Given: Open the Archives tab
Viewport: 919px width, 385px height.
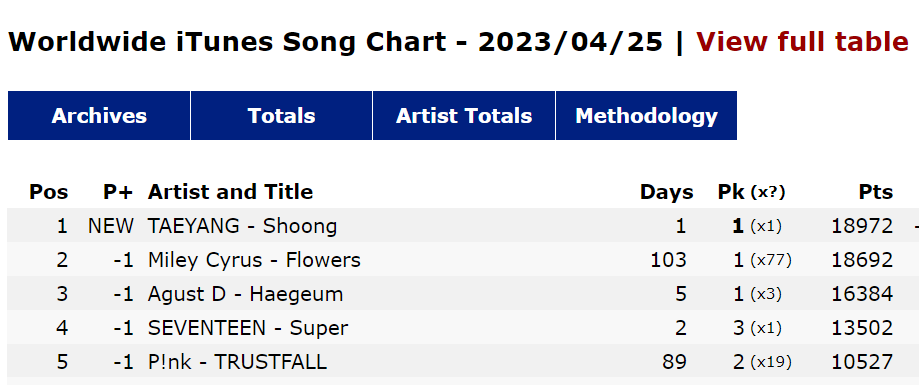Looking at the screenshot, I should pos(99,115).
